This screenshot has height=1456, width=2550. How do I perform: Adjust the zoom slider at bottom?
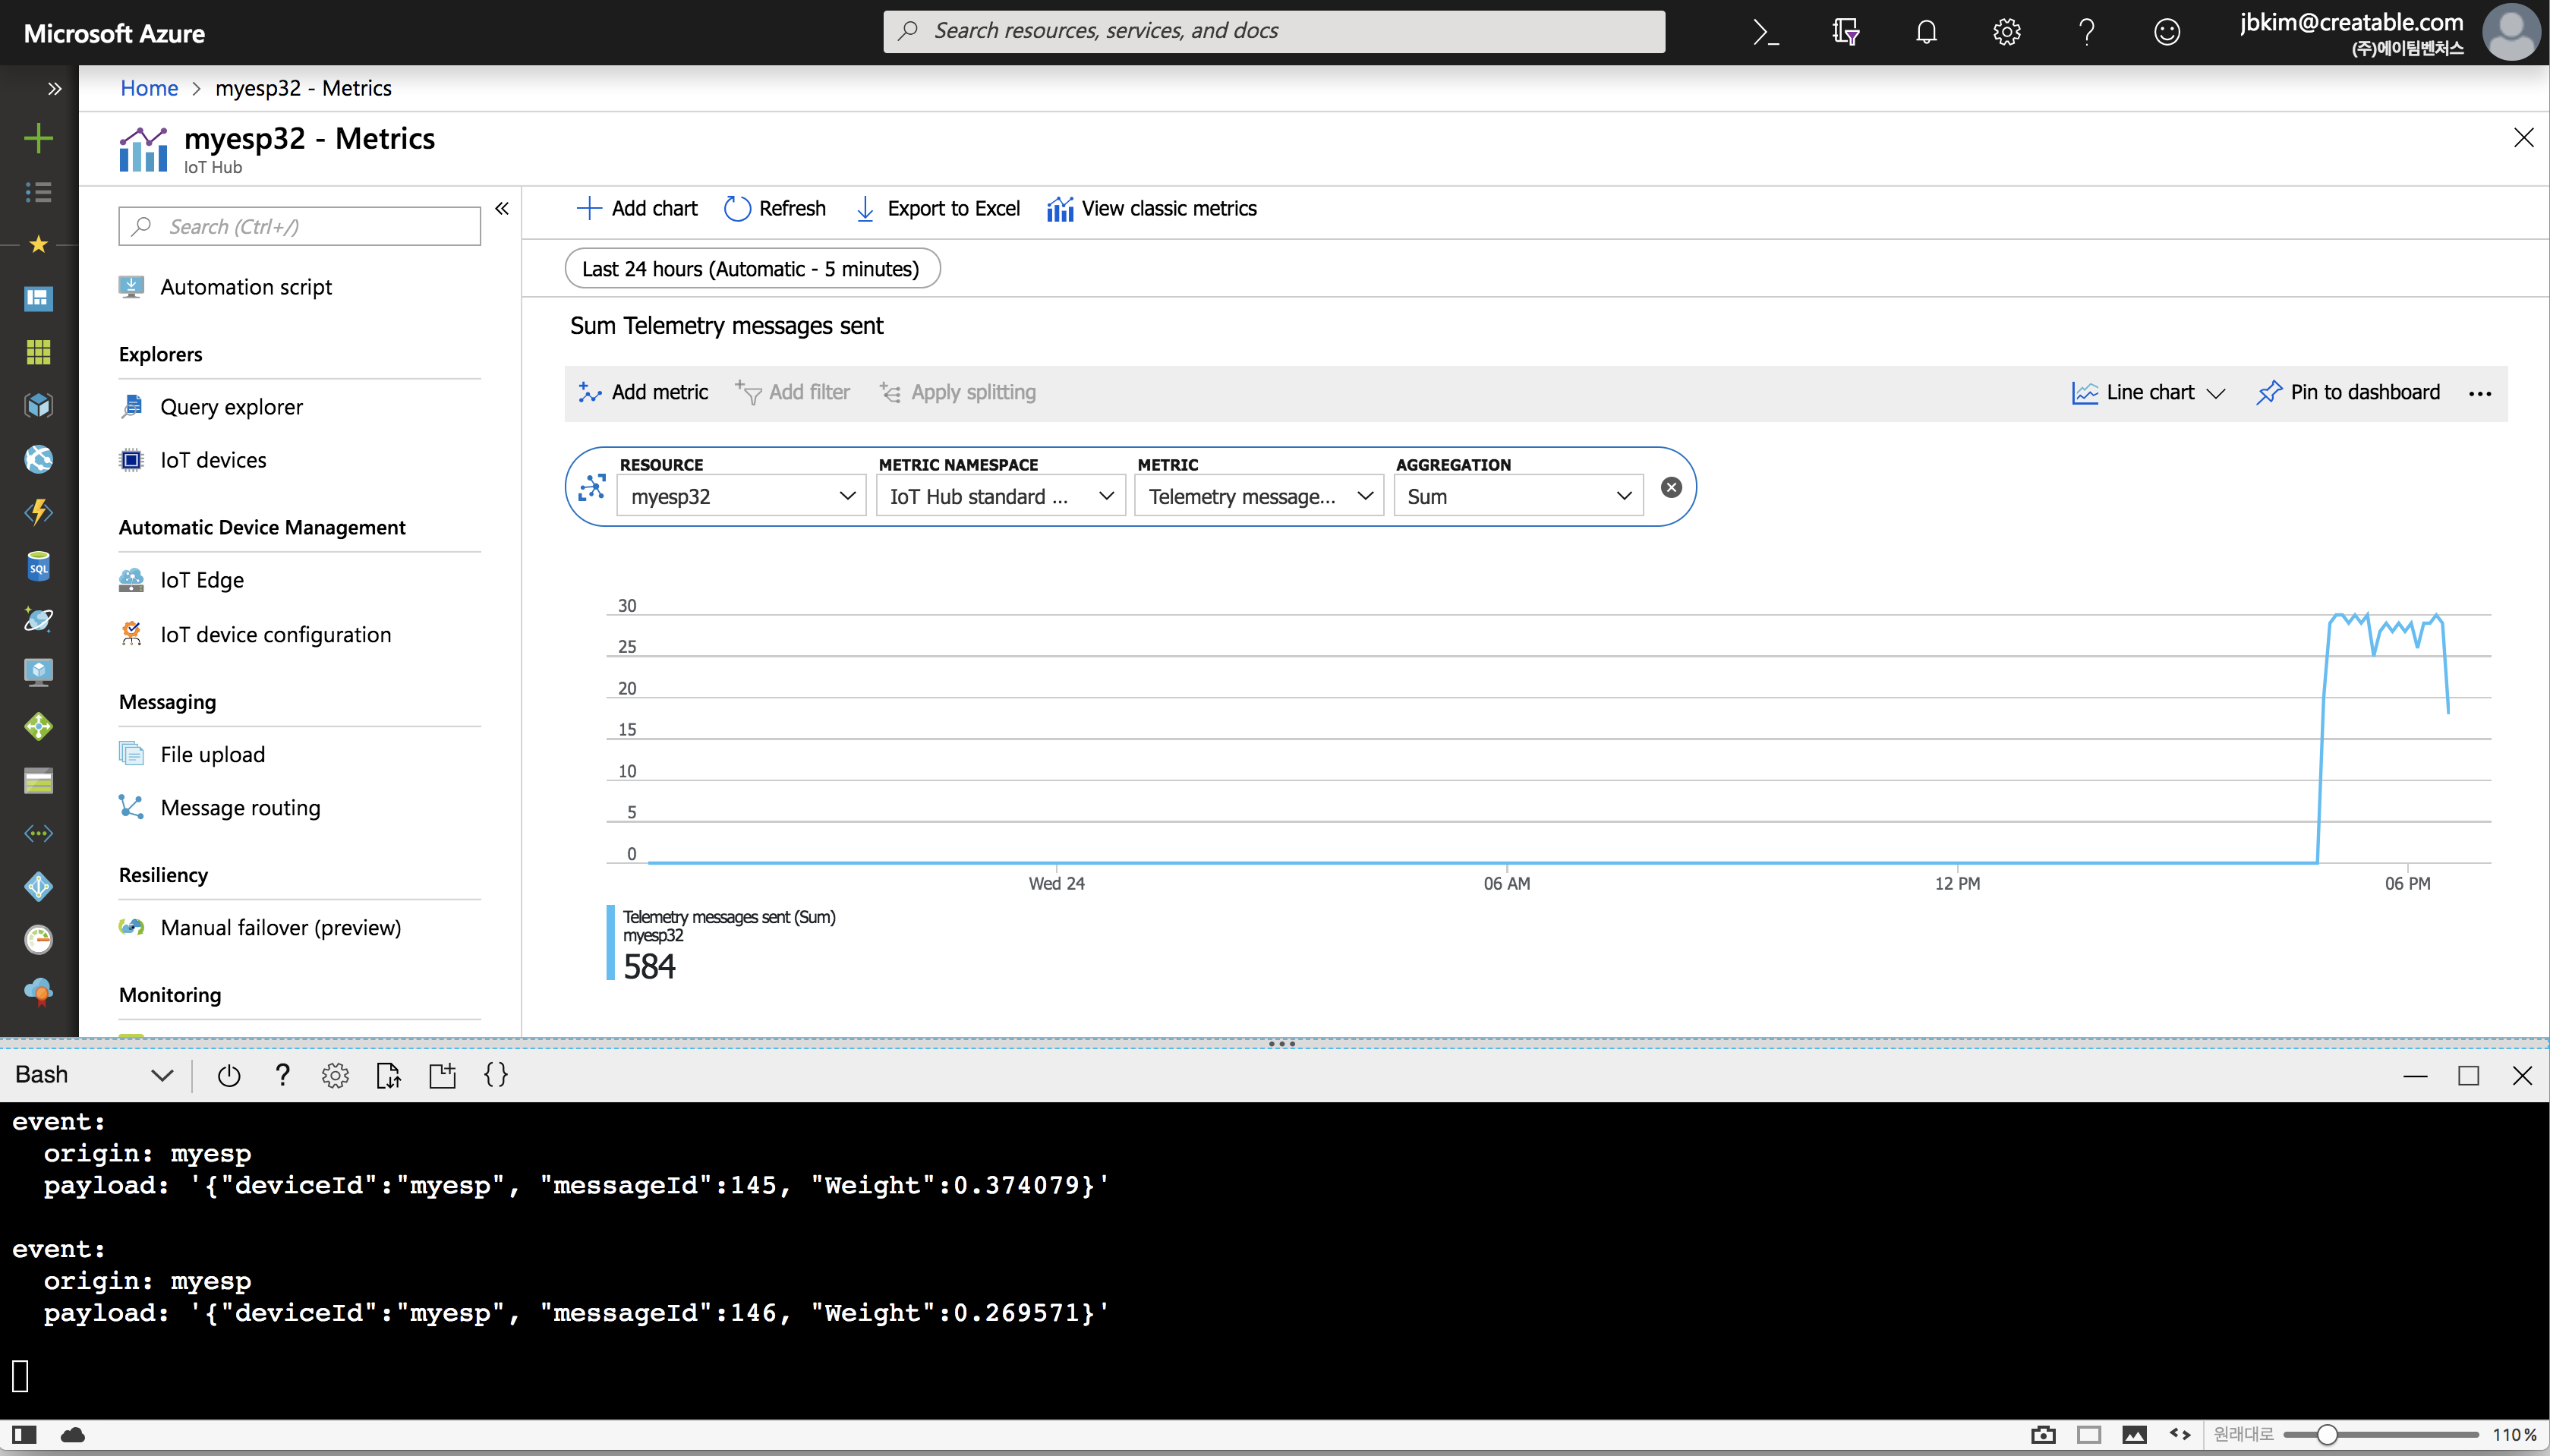pyautogui.click(x=2380, y=1435)
